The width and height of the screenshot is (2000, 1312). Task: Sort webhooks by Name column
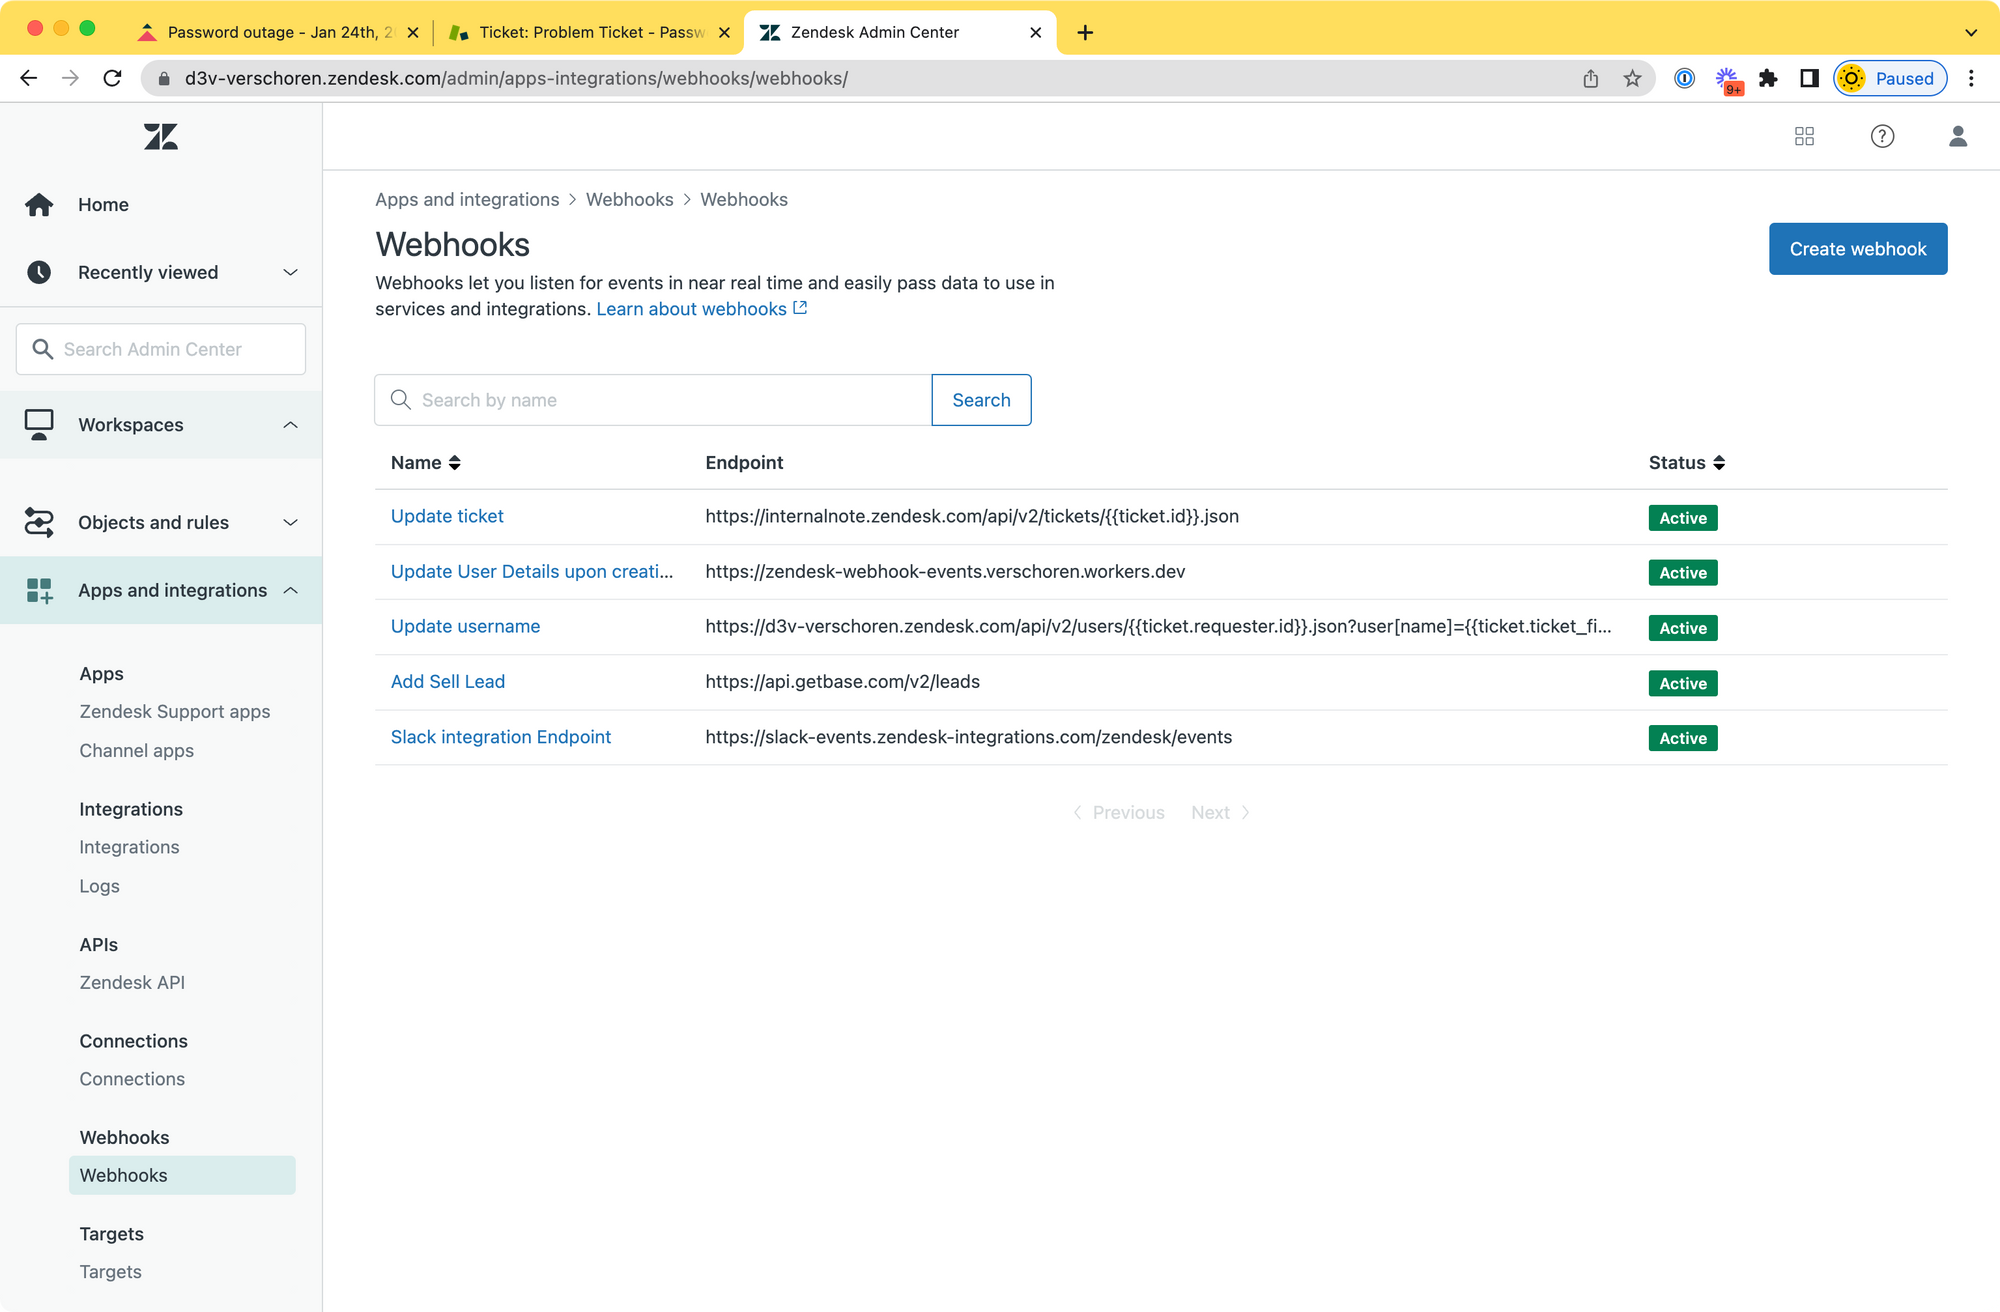[x=426, y=462]
